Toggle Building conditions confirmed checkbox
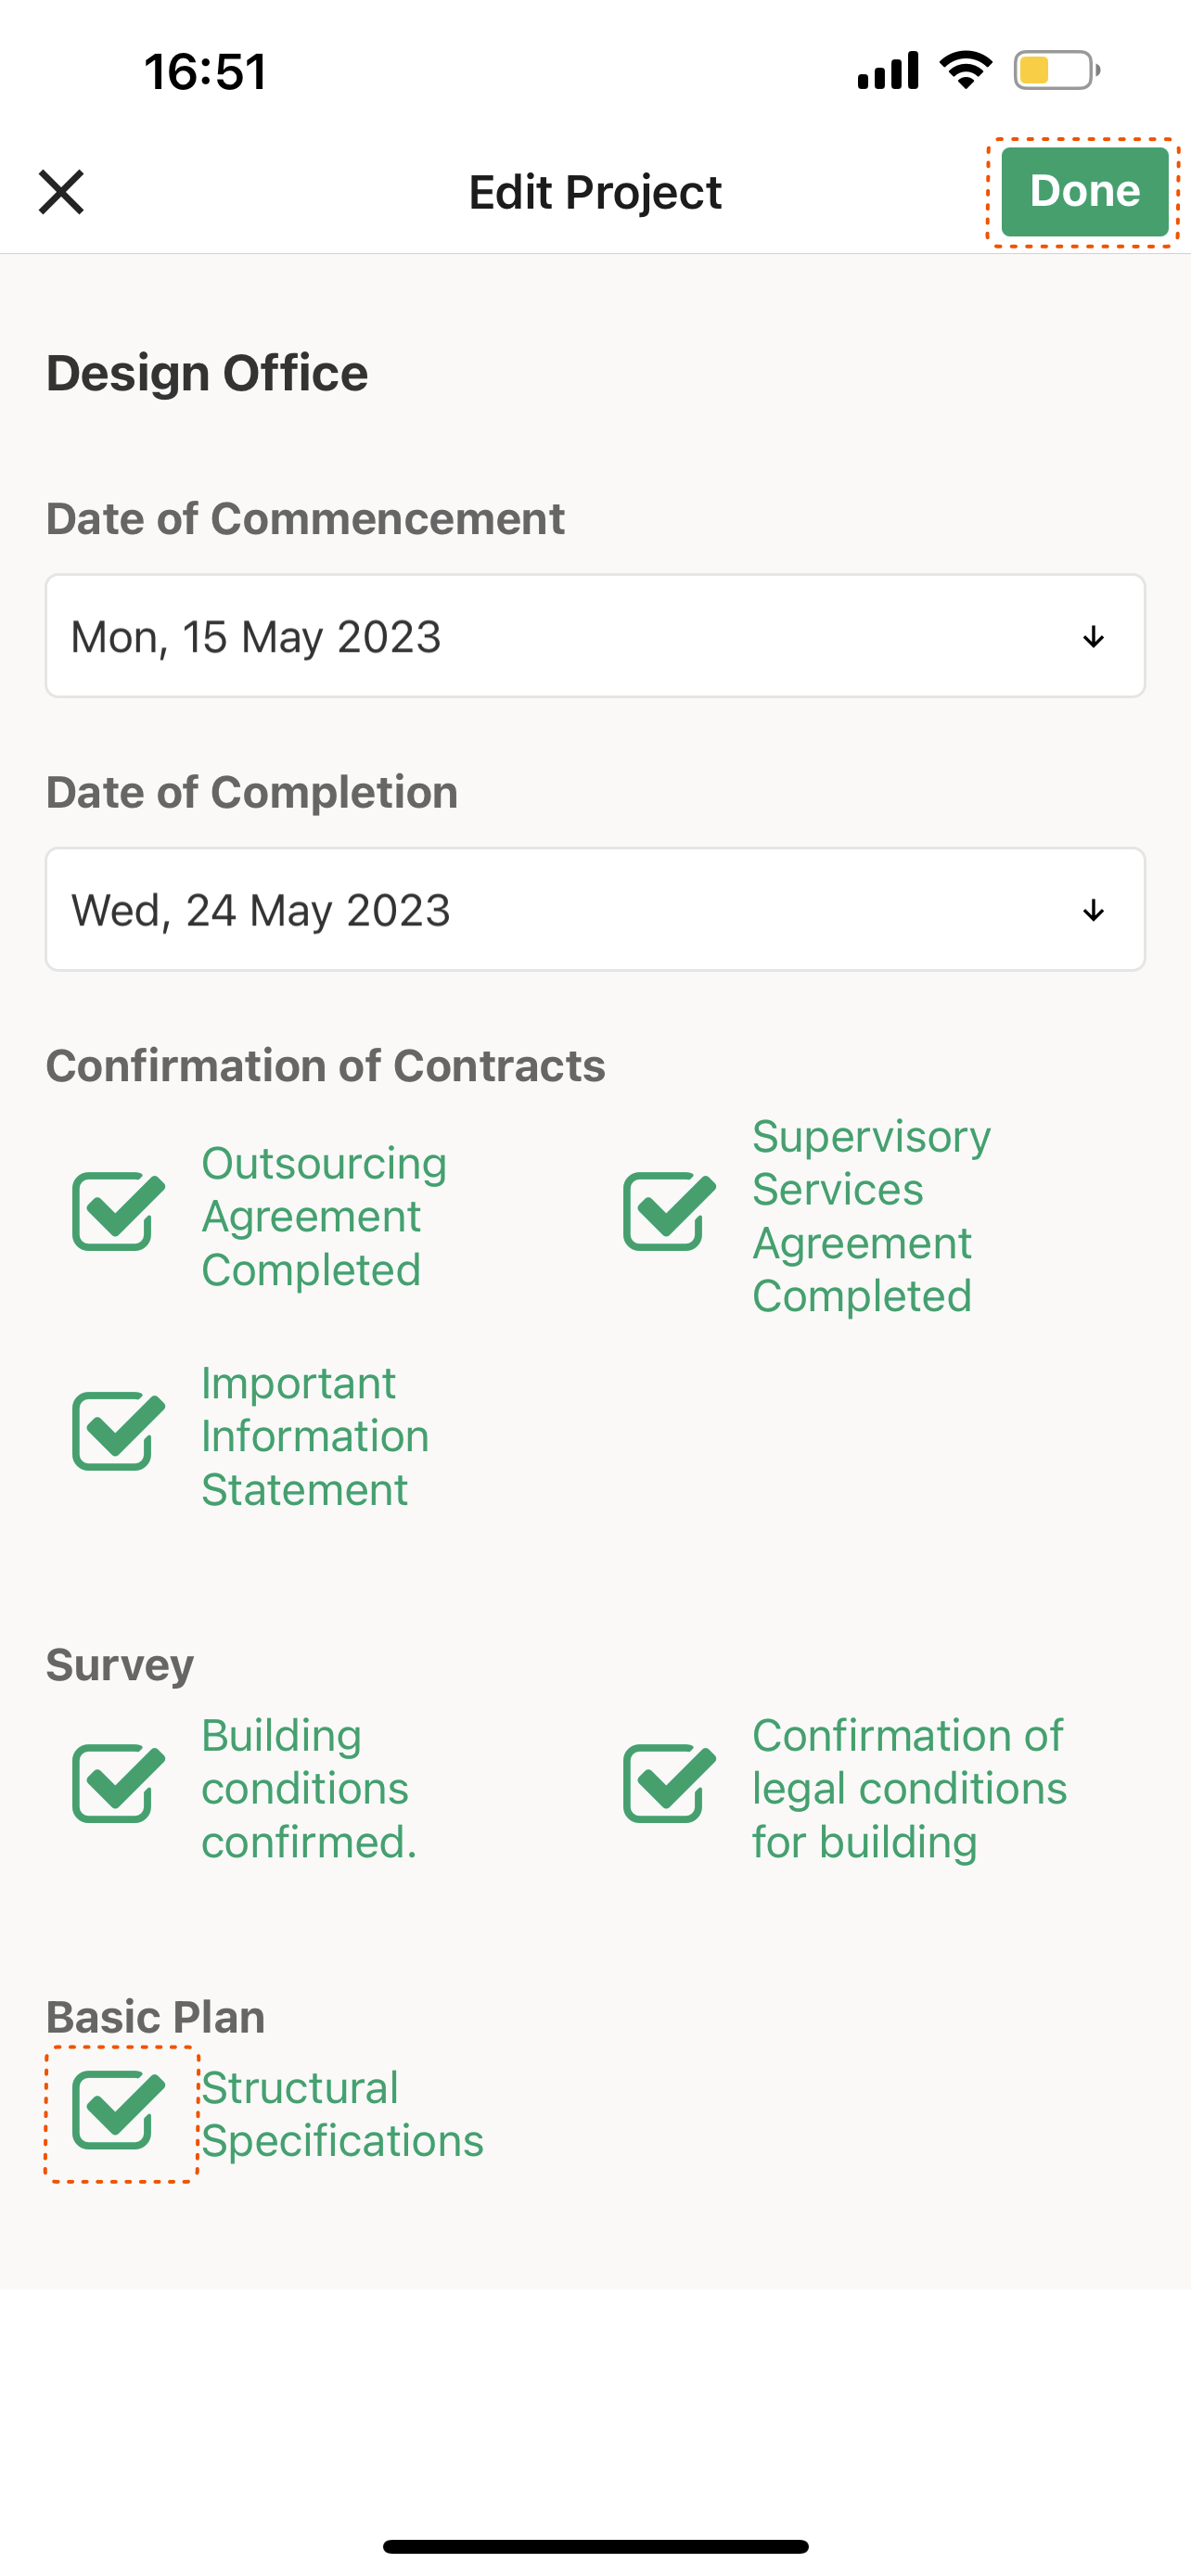 pyautogui.click(x=118, y=1784)
